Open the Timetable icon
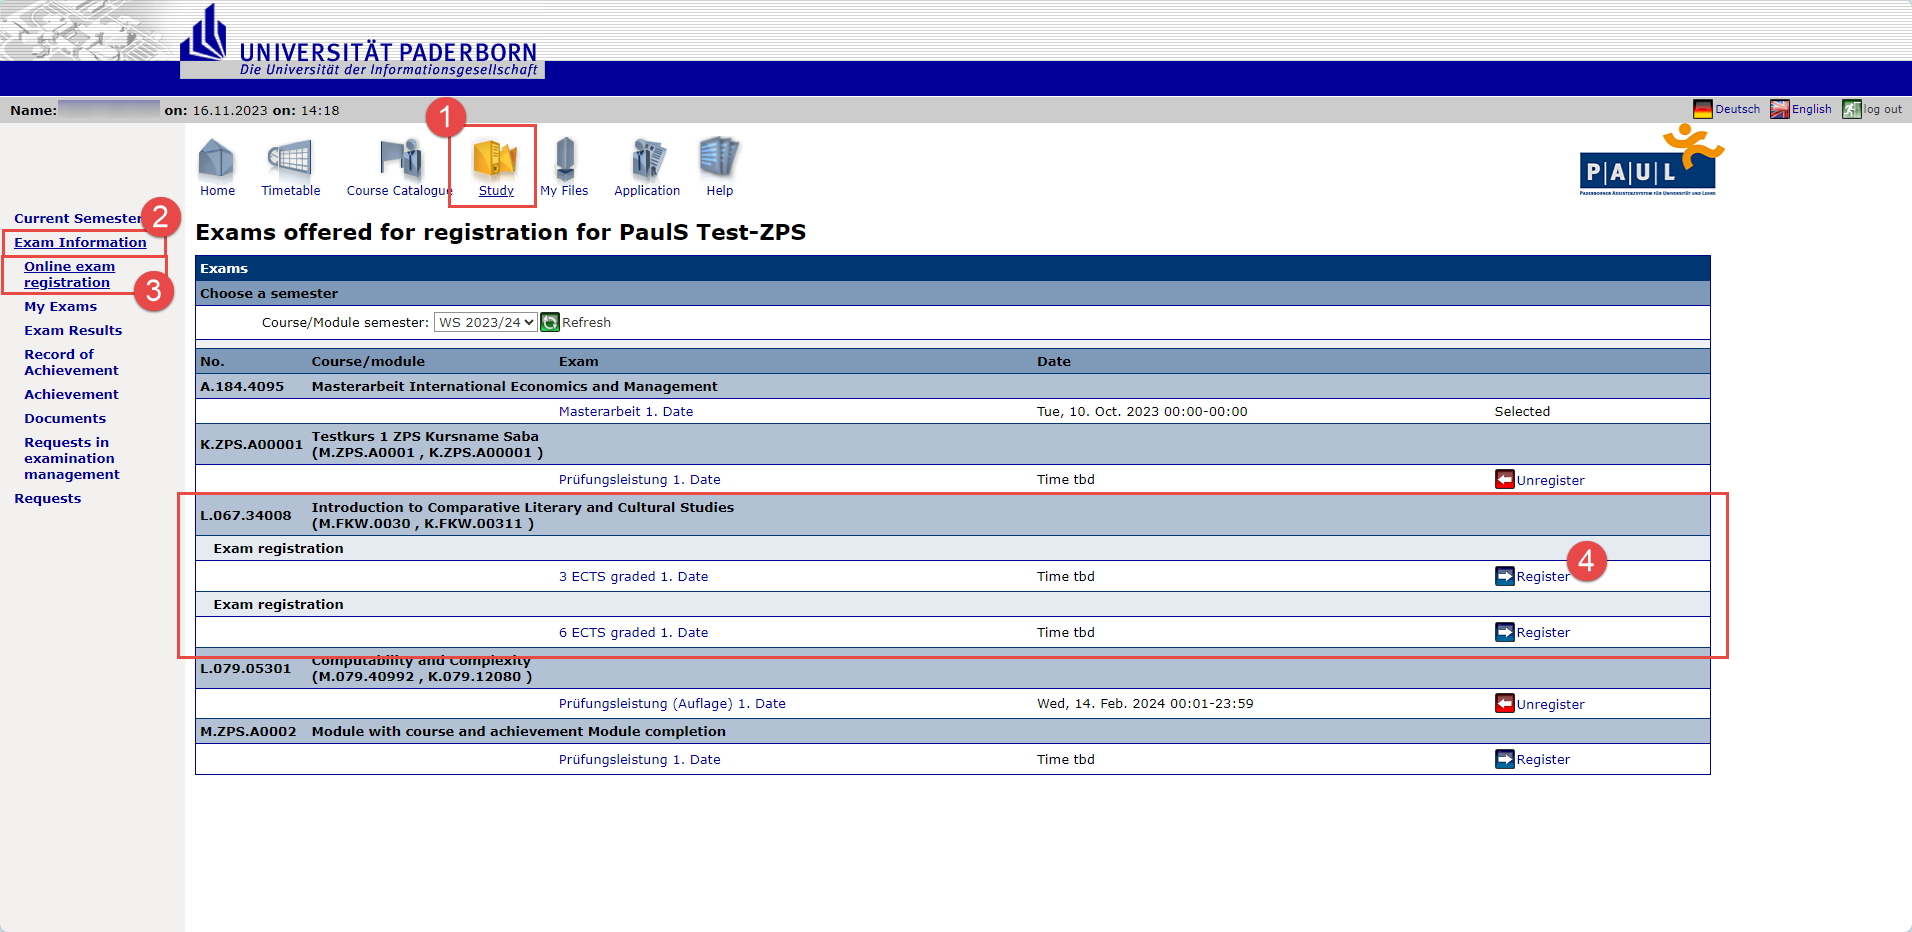The height and width of the screenshot is (932, 1912). click(x=290, y=159)
